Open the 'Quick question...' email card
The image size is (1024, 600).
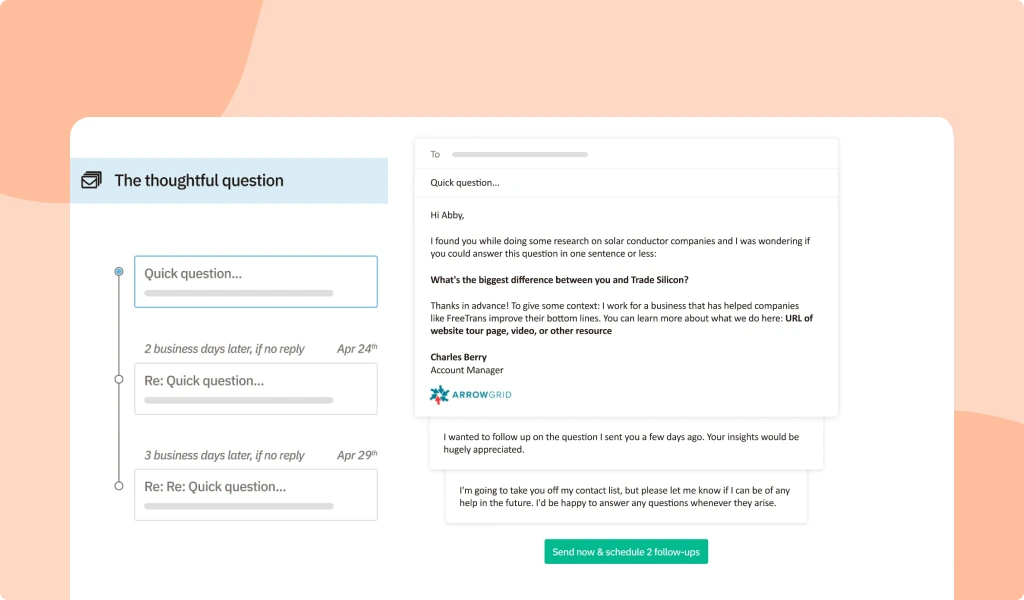click(255, 281)
